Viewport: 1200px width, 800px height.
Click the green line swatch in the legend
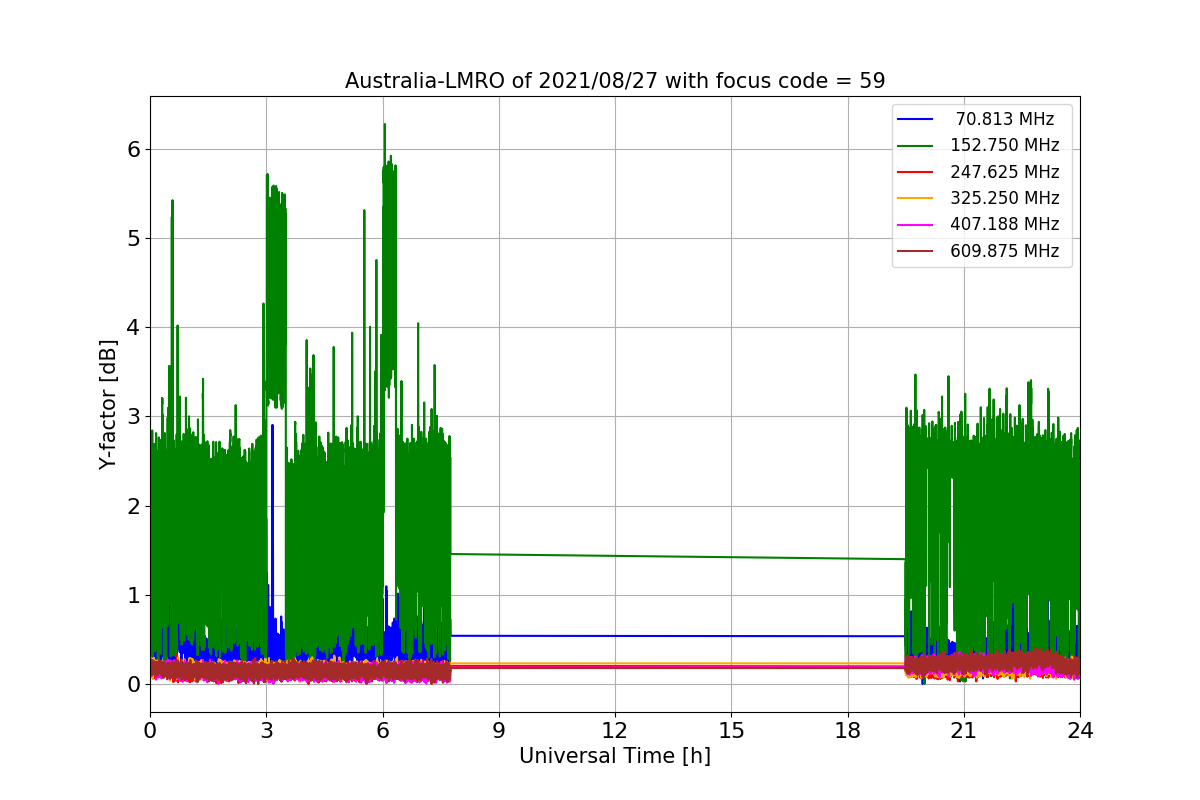[915, 146]
